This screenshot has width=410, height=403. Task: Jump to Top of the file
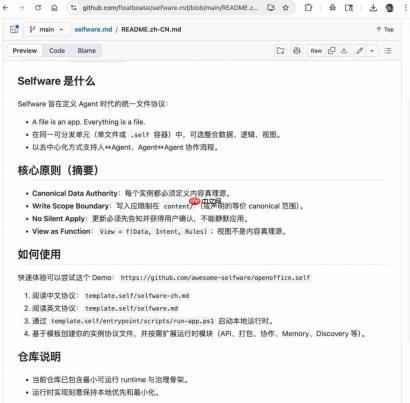(385, 29)
